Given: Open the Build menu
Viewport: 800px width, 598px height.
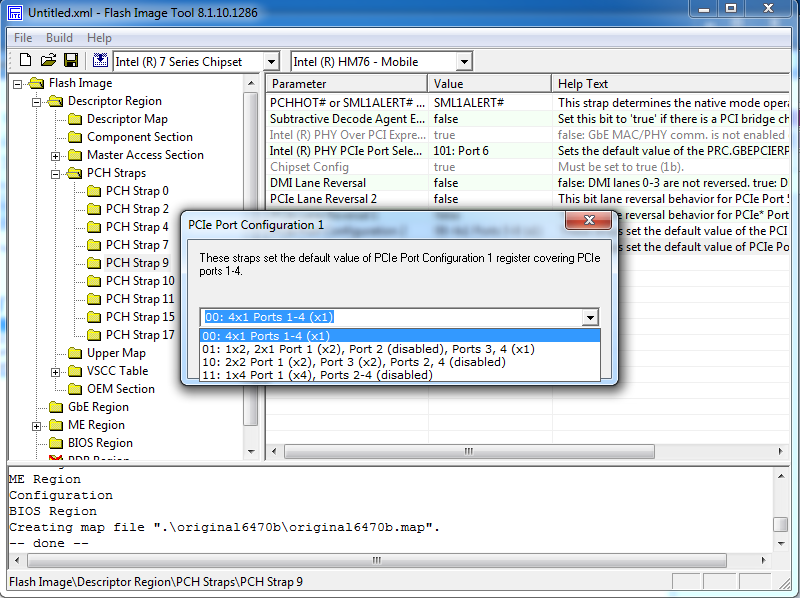Looking at the screenshot, I should pyautogui.click(x=59, y=38).
